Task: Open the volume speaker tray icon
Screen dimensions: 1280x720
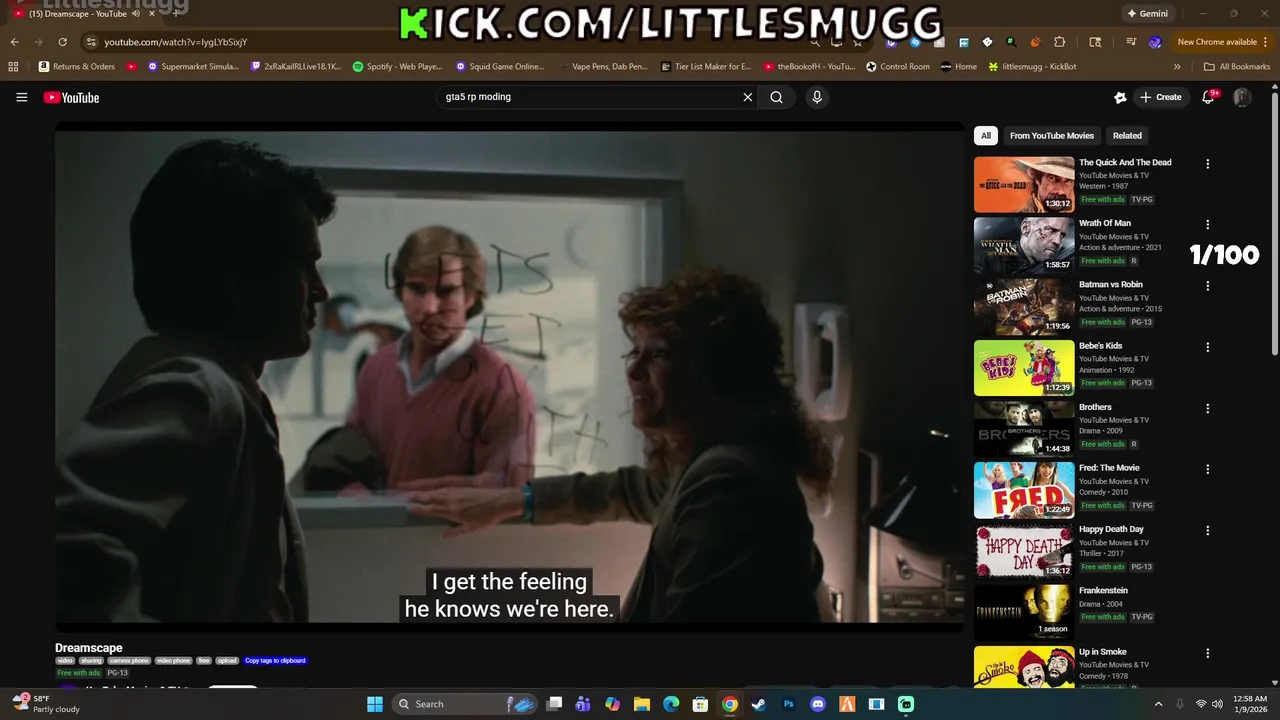Action: [x=1217, y=704]
